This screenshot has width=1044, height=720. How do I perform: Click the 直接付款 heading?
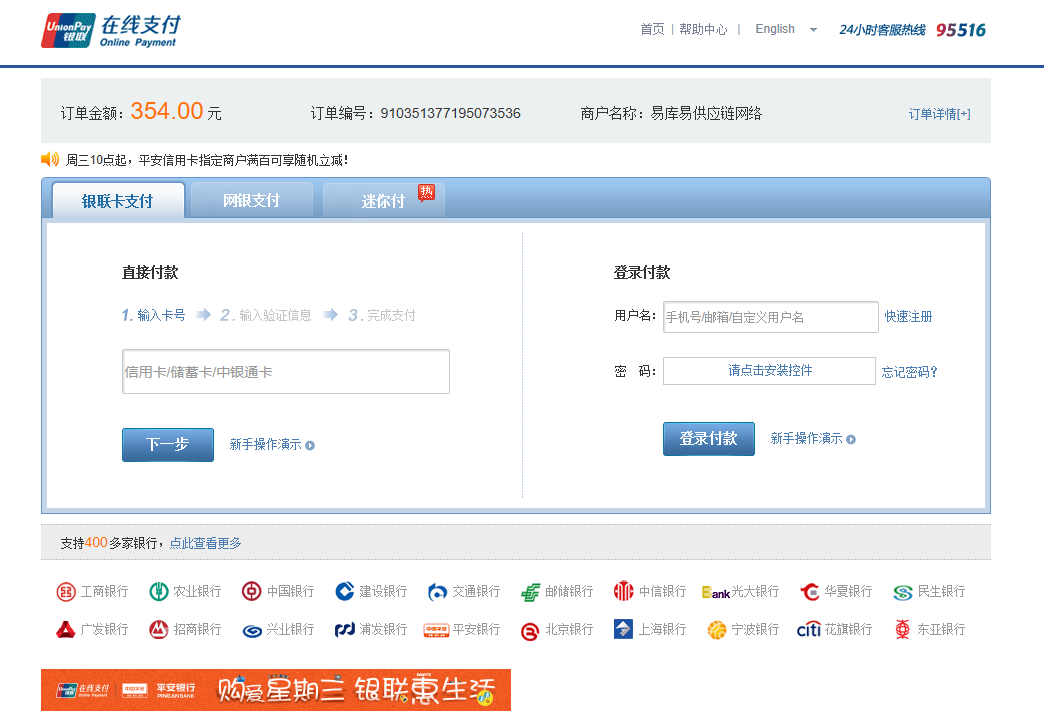[150, 272]
